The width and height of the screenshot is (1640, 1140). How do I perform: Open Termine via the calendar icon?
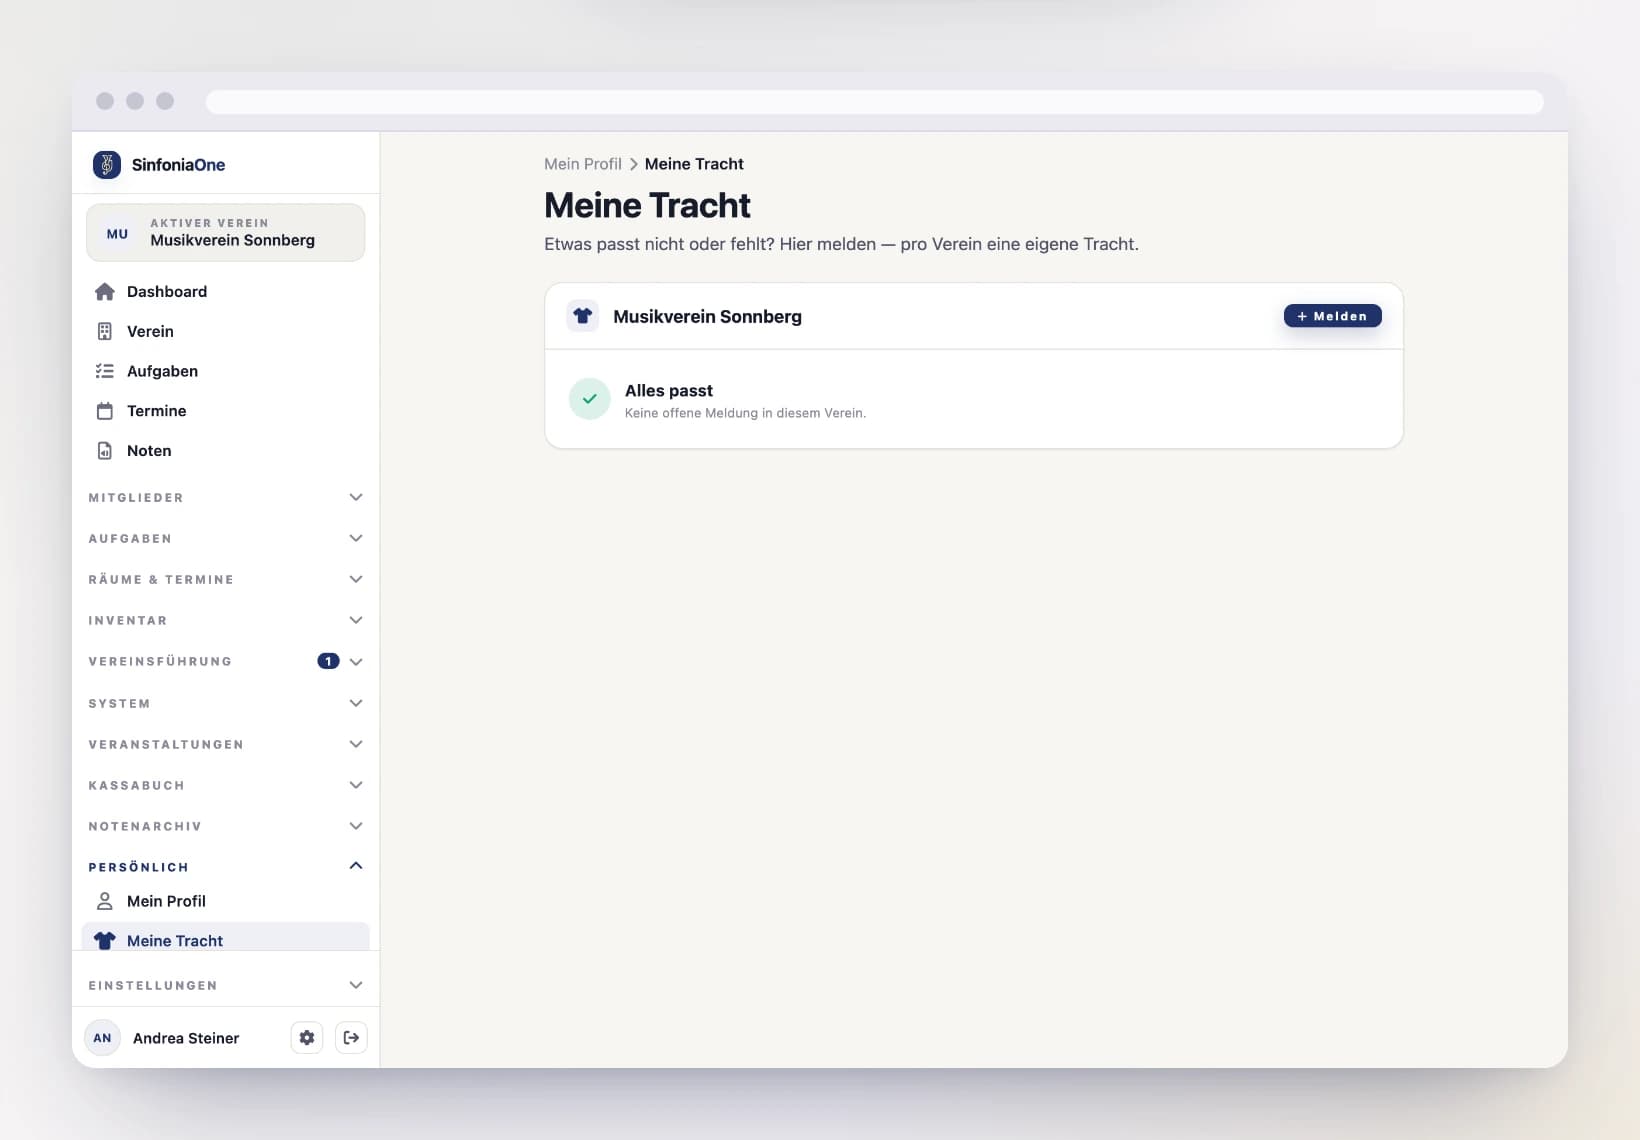pyautogui.click(x=105, y=411)
